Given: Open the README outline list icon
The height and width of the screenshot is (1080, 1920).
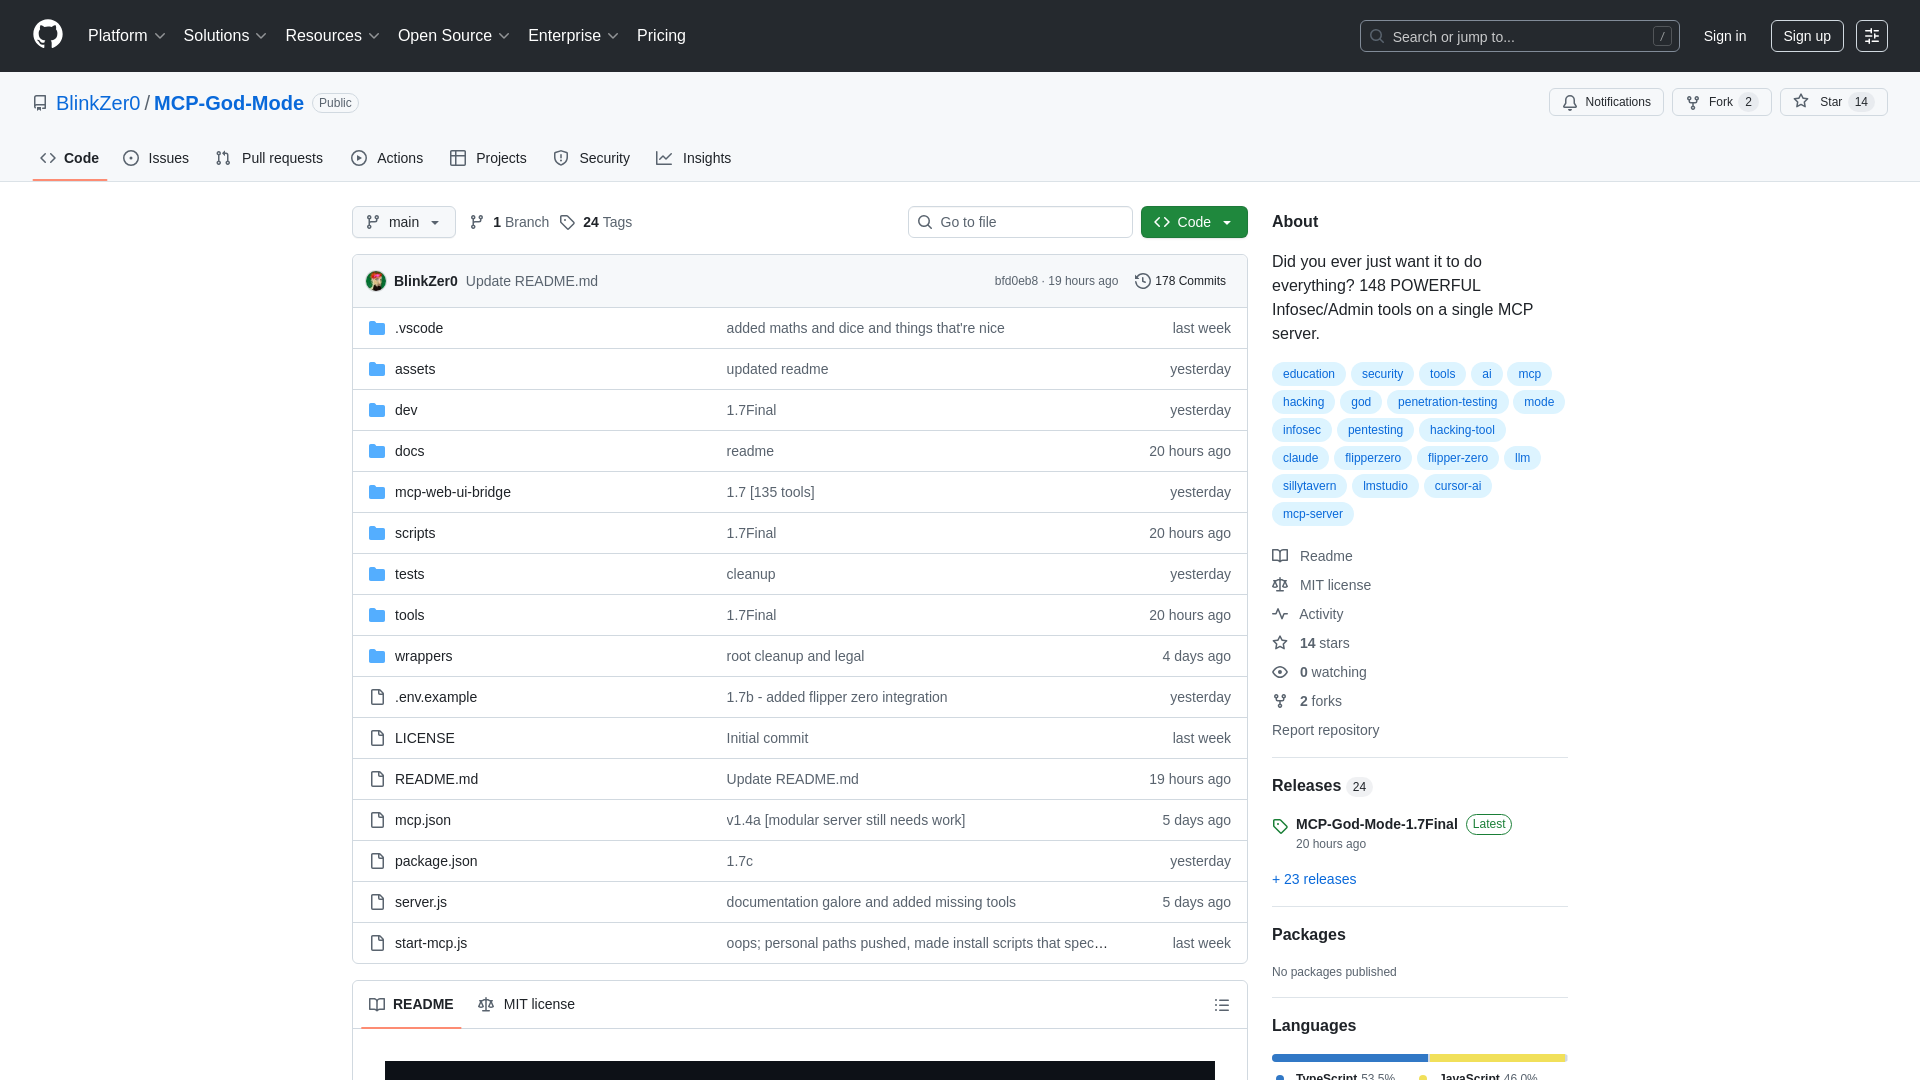Looking at the screenshot, I should click(x=1222, y=1005).
